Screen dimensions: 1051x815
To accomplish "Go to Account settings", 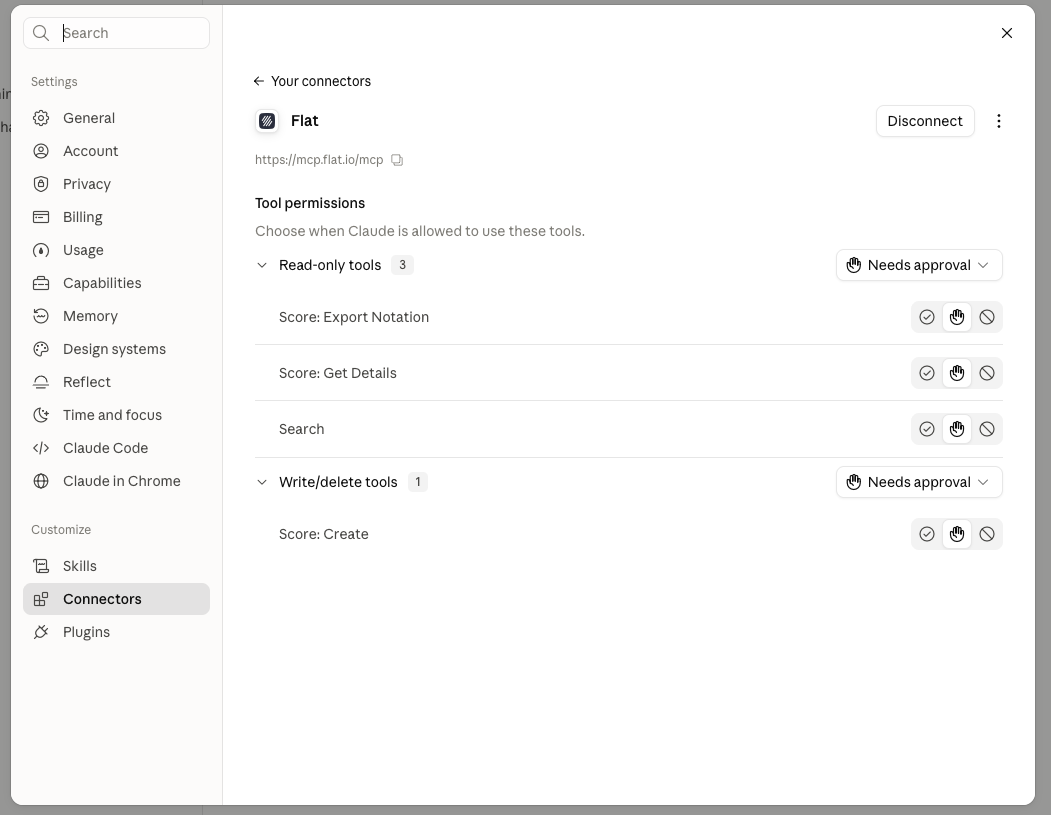I will tap(117, 151).
